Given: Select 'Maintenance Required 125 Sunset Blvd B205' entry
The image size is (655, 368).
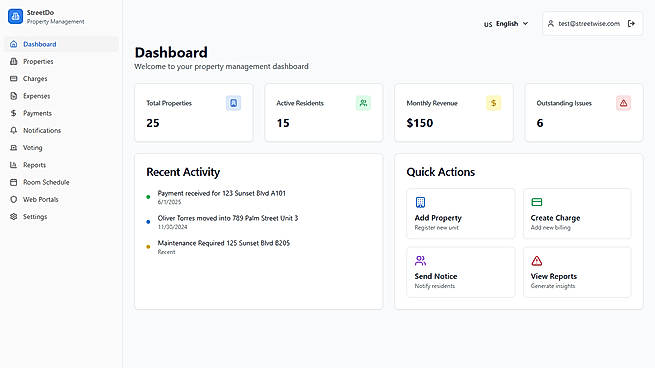Looking at the screenshot, I should 223,243.
